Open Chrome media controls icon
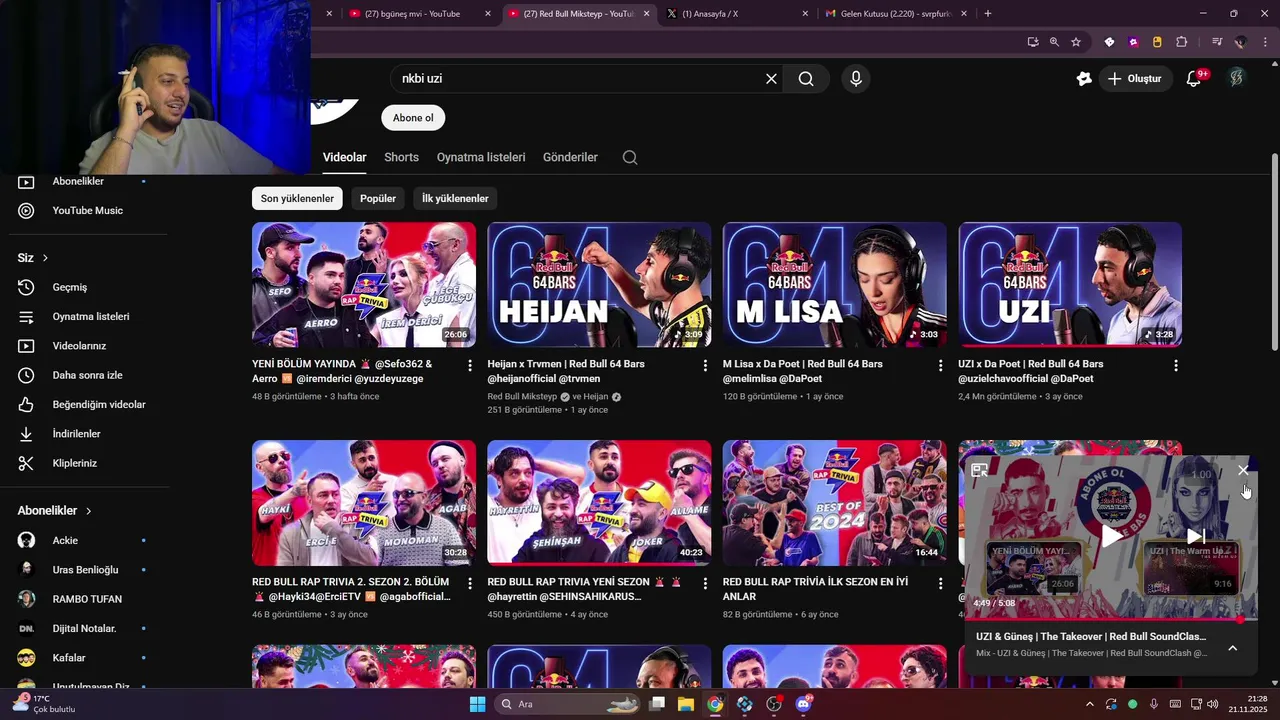1280x720 pixels. (x=1217, y=42)
